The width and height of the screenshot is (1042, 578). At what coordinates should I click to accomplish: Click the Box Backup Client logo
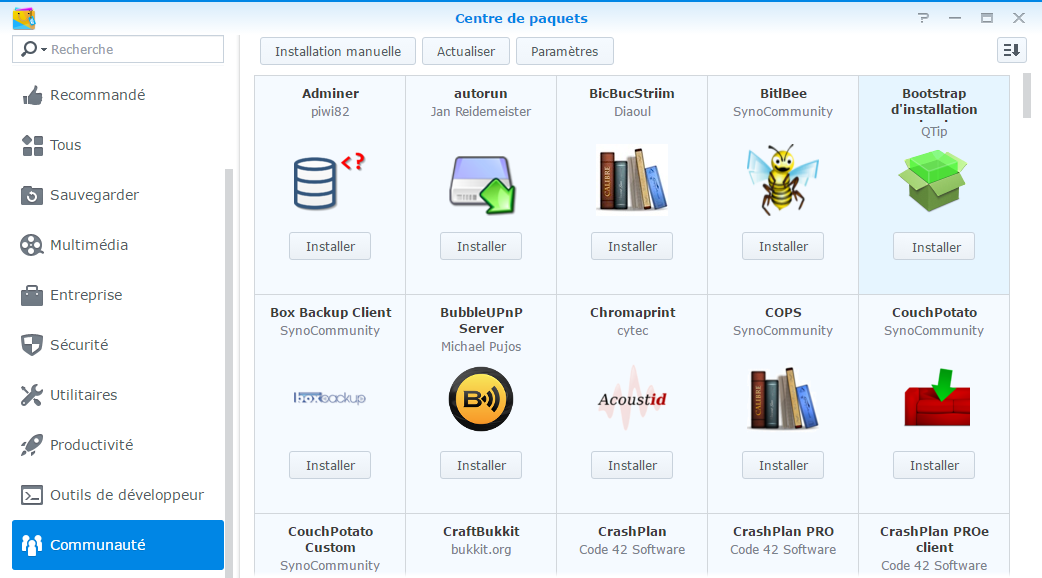(x=330, y=398)
